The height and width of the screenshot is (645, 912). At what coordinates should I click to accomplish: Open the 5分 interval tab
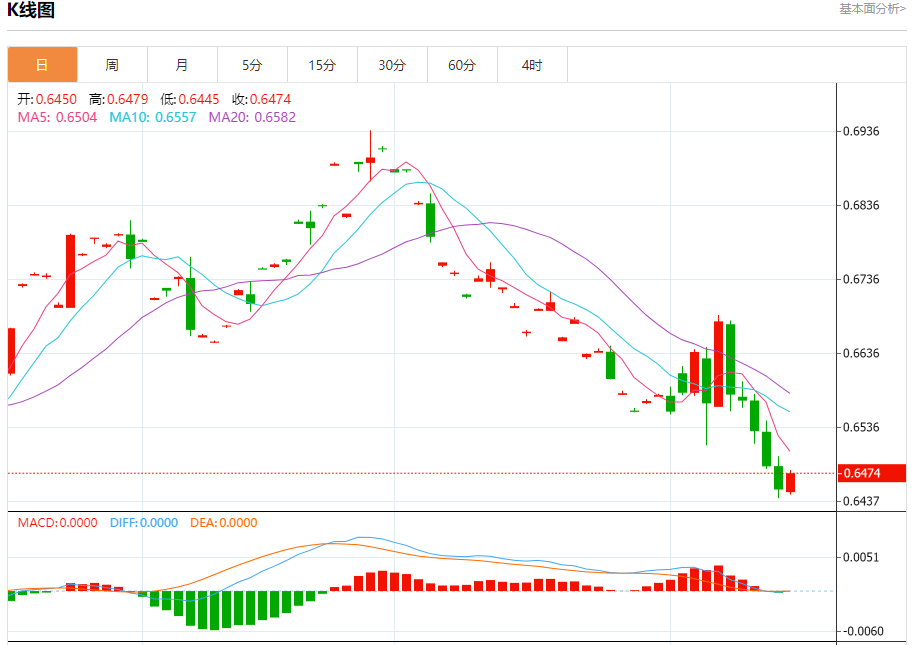(x=252, y=65)
